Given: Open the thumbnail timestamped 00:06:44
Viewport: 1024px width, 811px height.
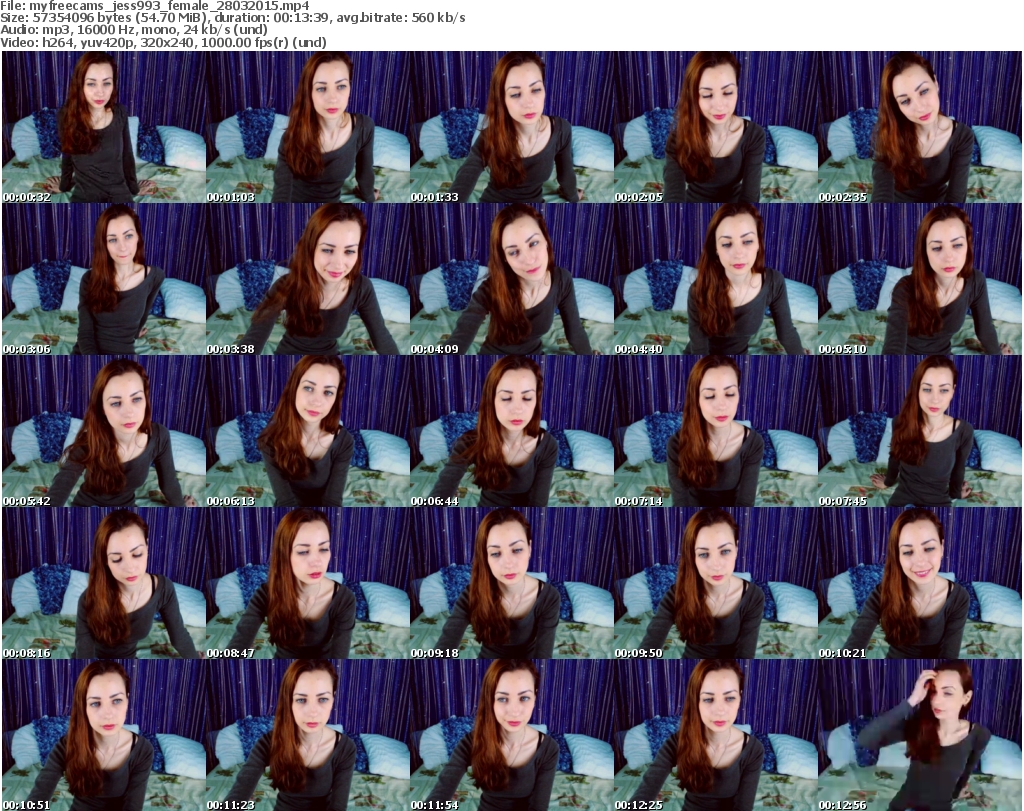Looking at the screenshot, I should click(x=512, y=431).
